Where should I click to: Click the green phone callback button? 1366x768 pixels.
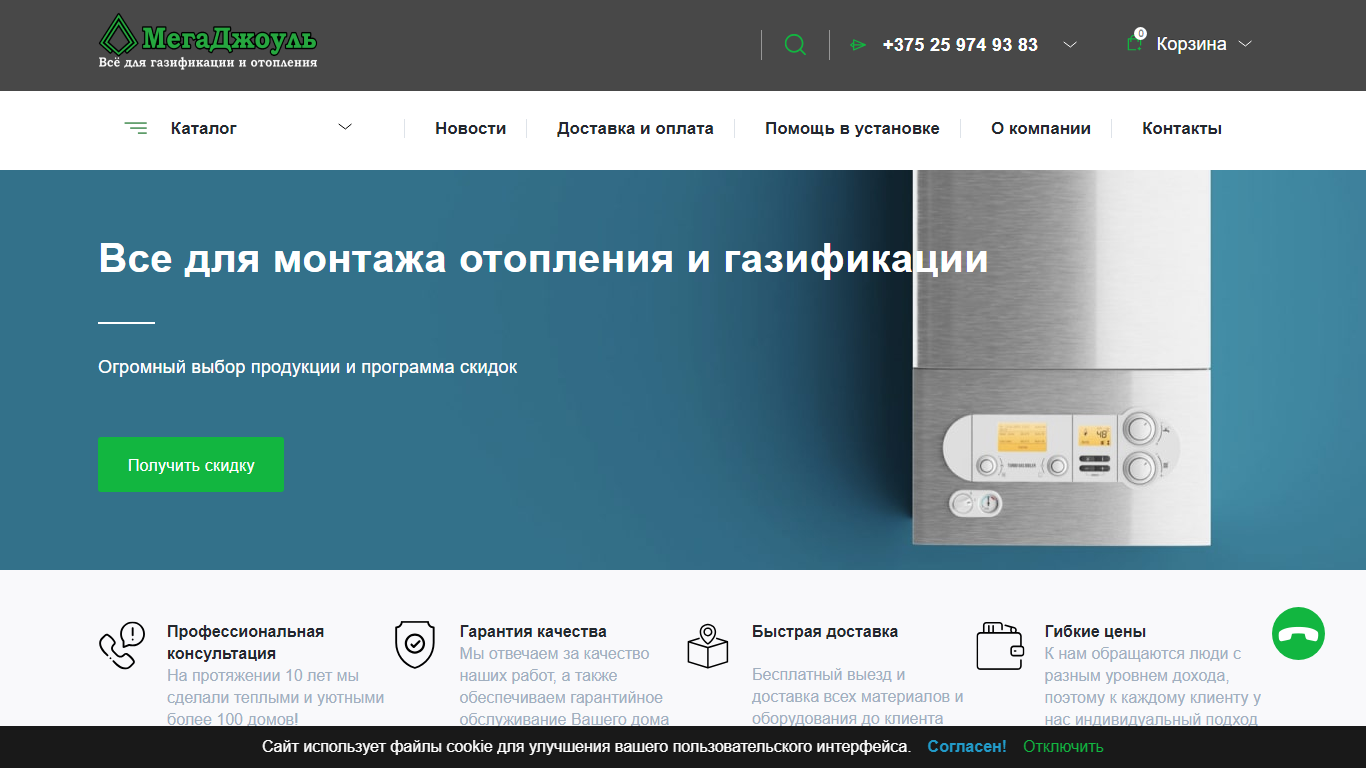[x=1298, y=633]
